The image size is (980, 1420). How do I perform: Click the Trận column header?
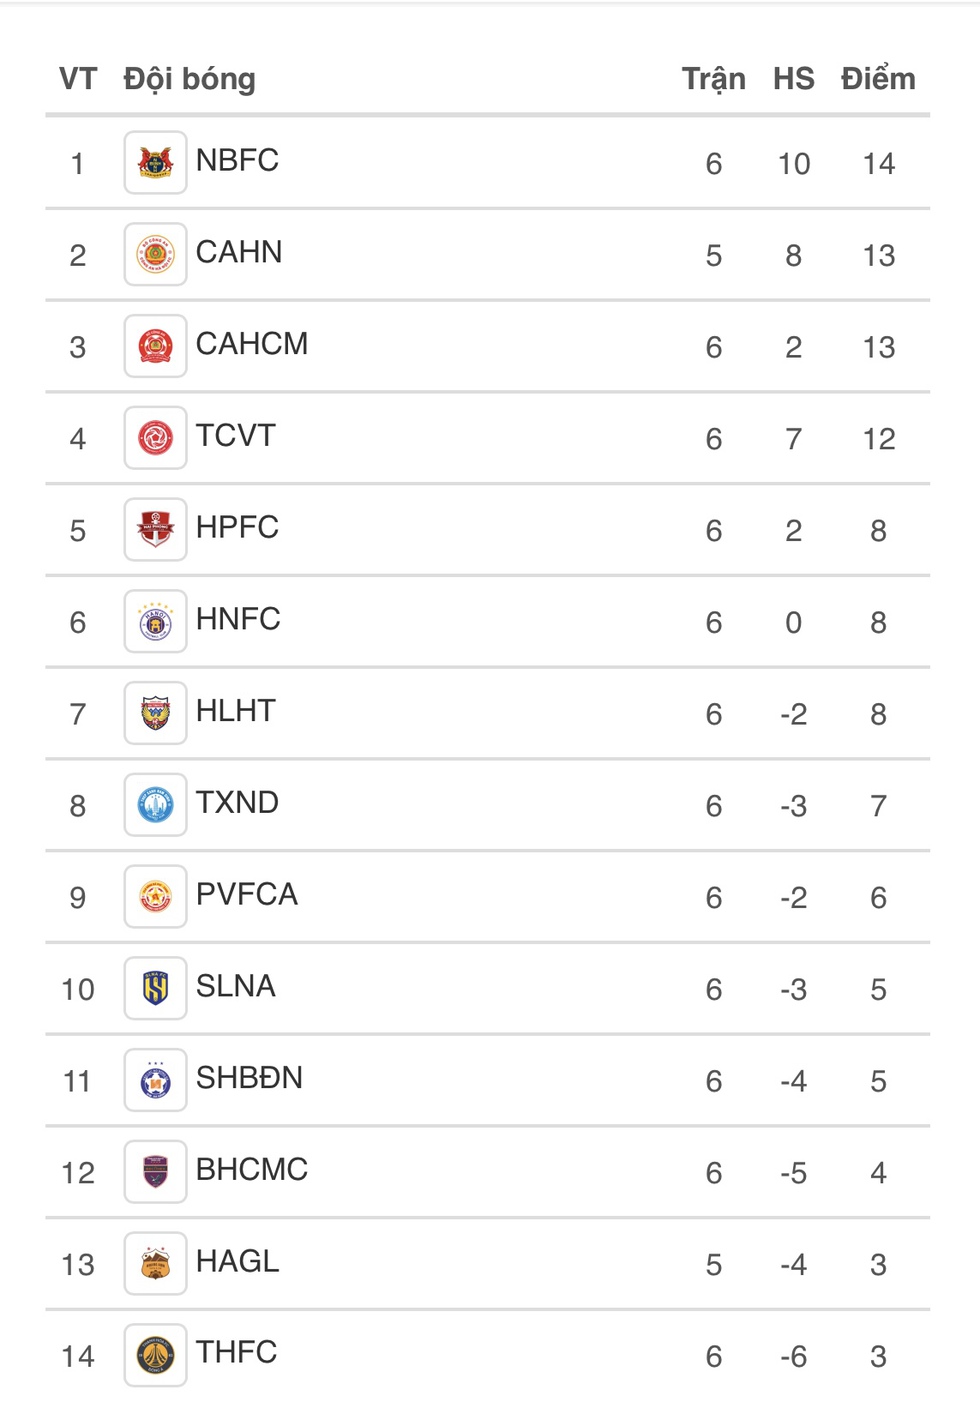click(713, 79)
